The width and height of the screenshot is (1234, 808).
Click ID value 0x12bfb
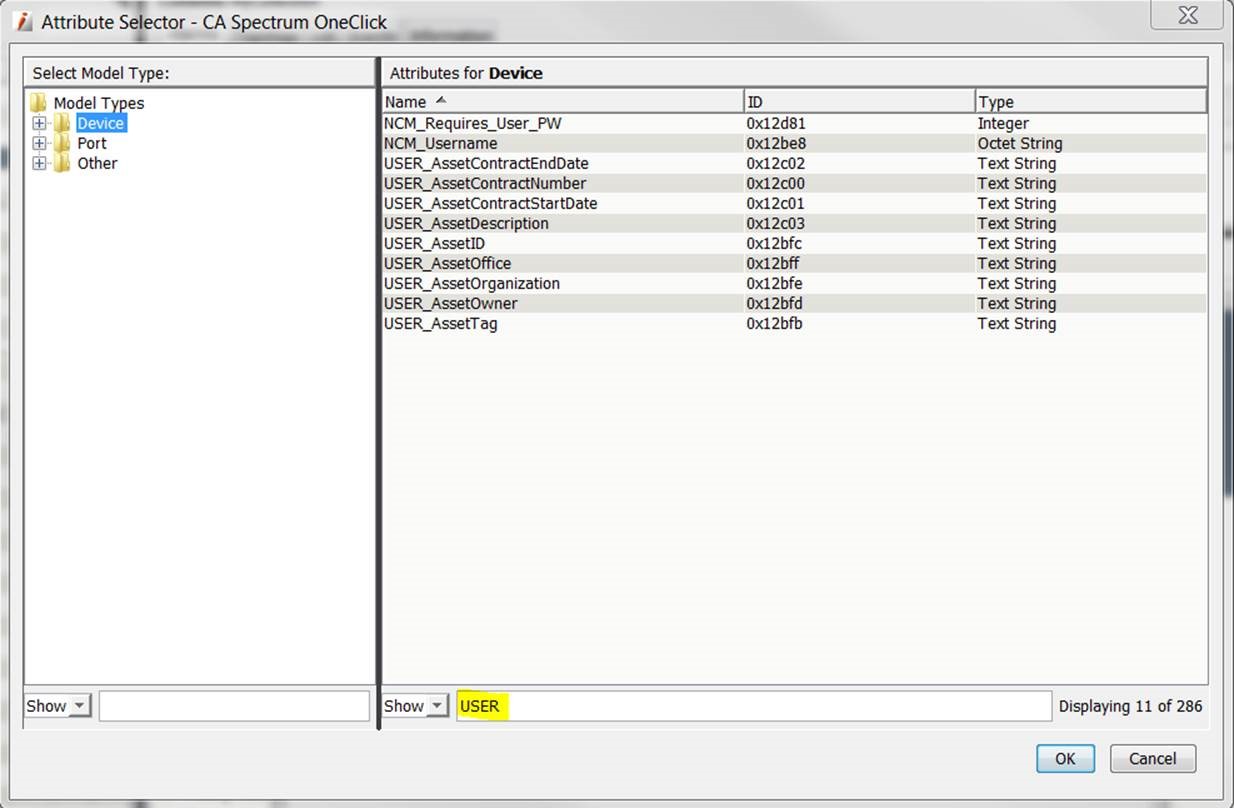774,323
